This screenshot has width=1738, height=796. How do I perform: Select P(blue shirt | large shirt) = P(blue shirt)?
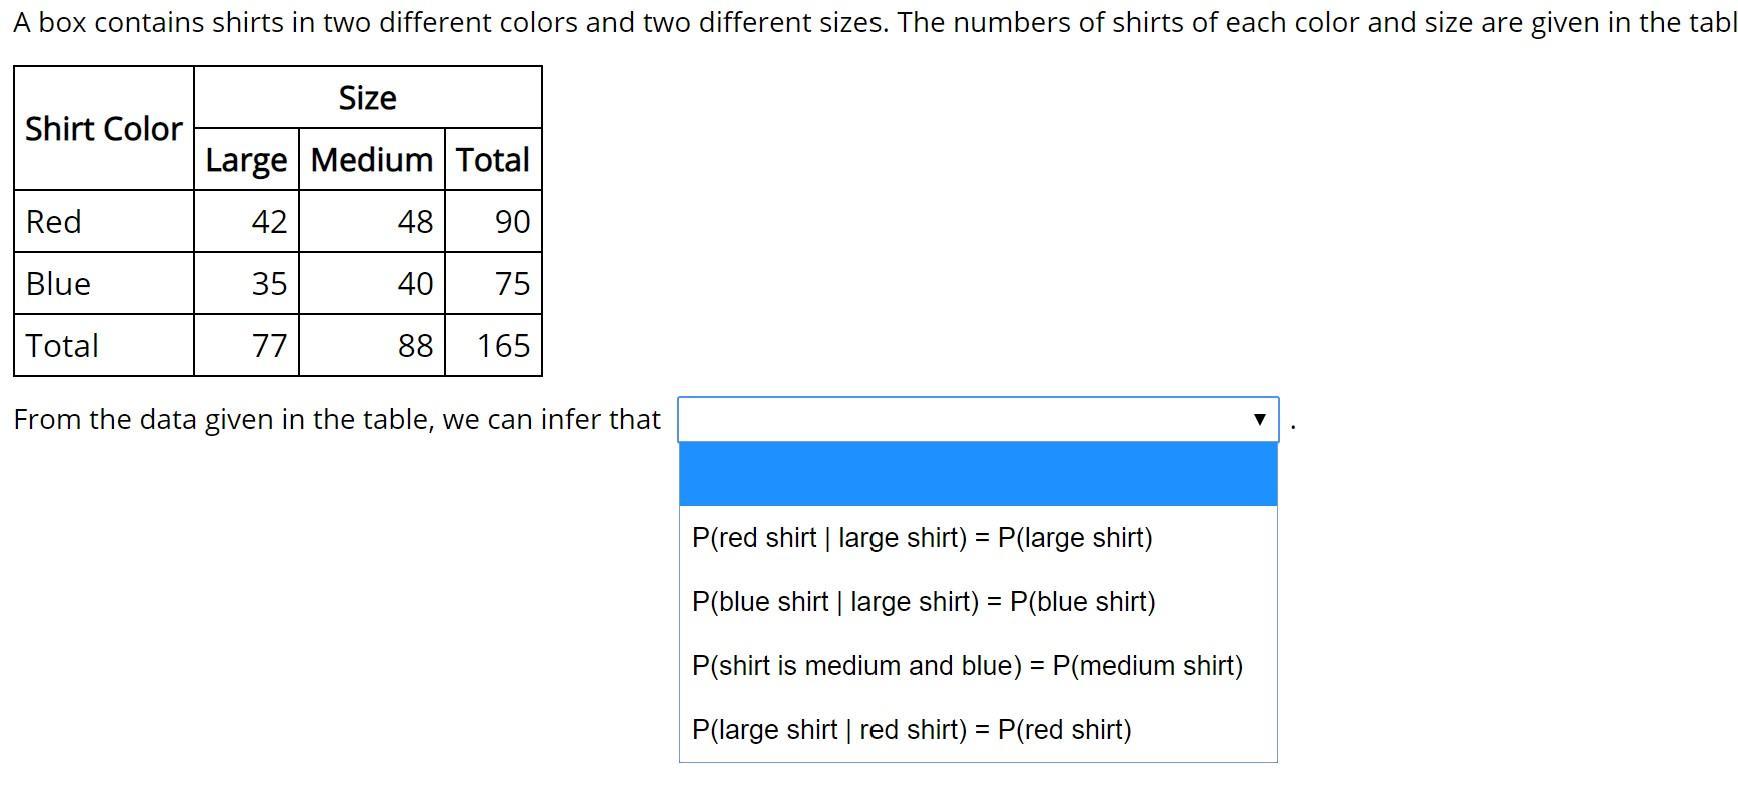(923, 602)
